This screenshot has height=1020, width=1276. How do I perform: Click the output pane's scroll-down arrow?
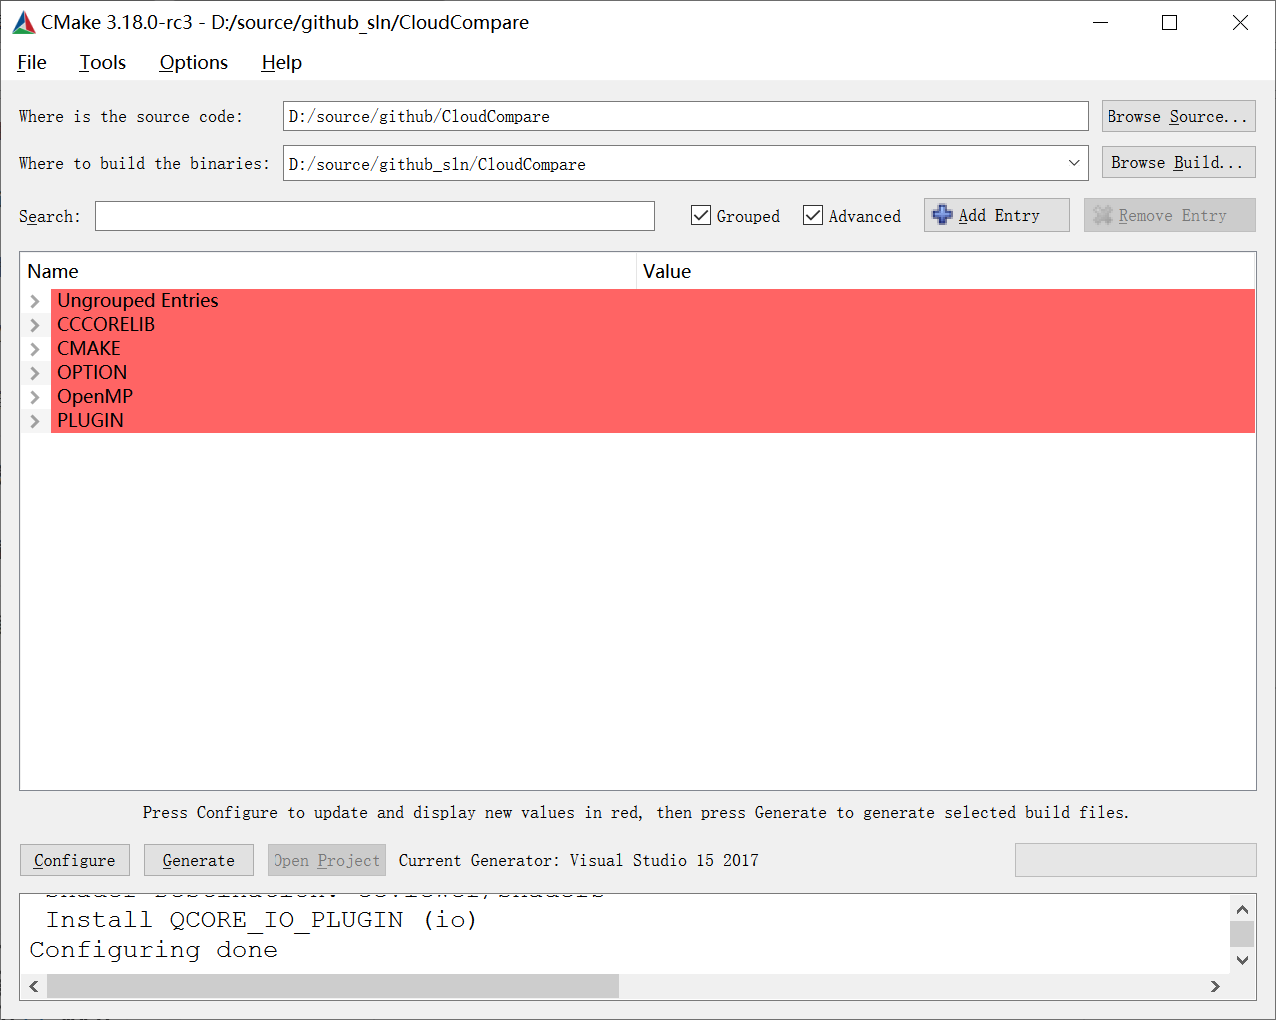click(1242, 960)
